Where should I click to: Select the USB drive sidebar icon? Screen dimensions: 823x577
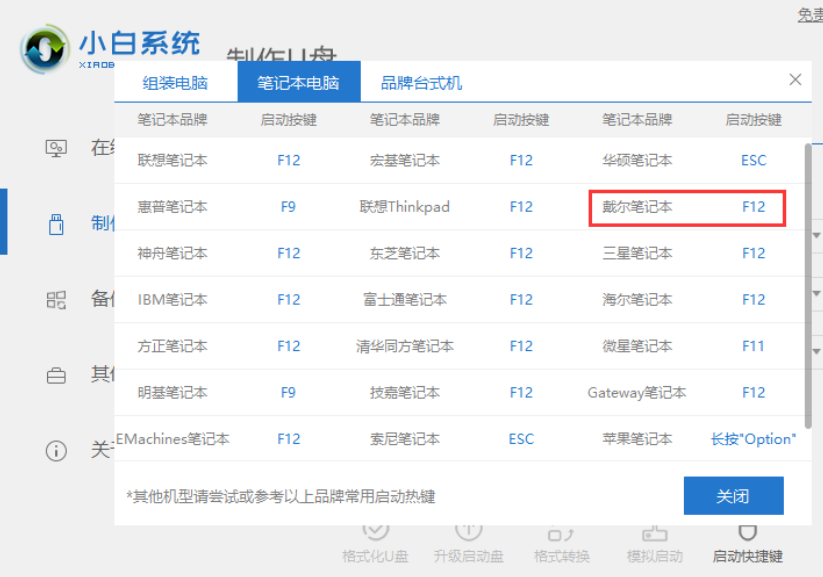pyautogui.click(x=56, y=223)
